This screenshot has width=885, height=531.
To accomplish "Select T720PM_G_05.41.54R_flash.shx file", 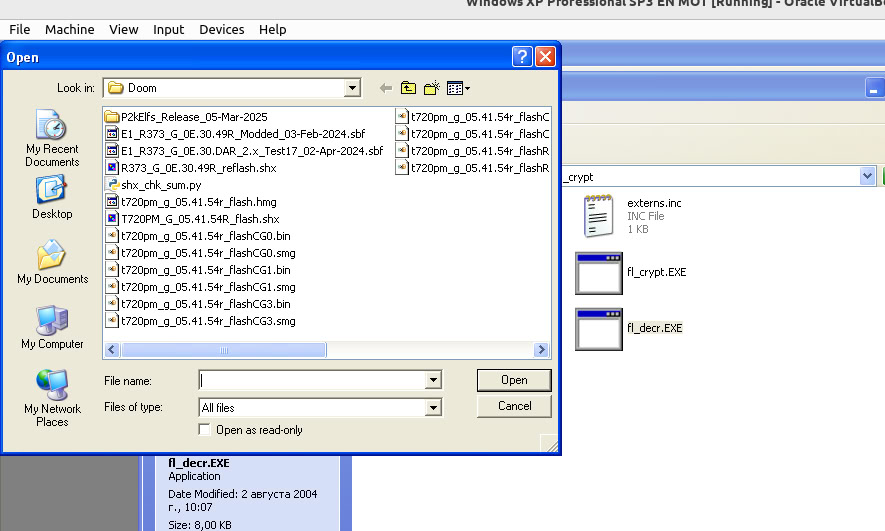I will click(192, 218).
